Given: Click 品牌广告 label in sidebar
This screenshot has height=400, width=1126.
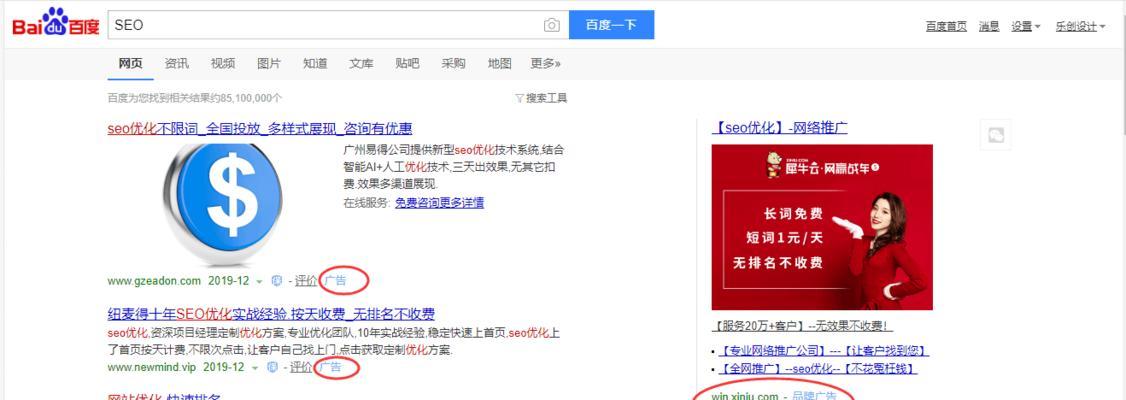Looking at the screenshot, I should tap(814, 396).
